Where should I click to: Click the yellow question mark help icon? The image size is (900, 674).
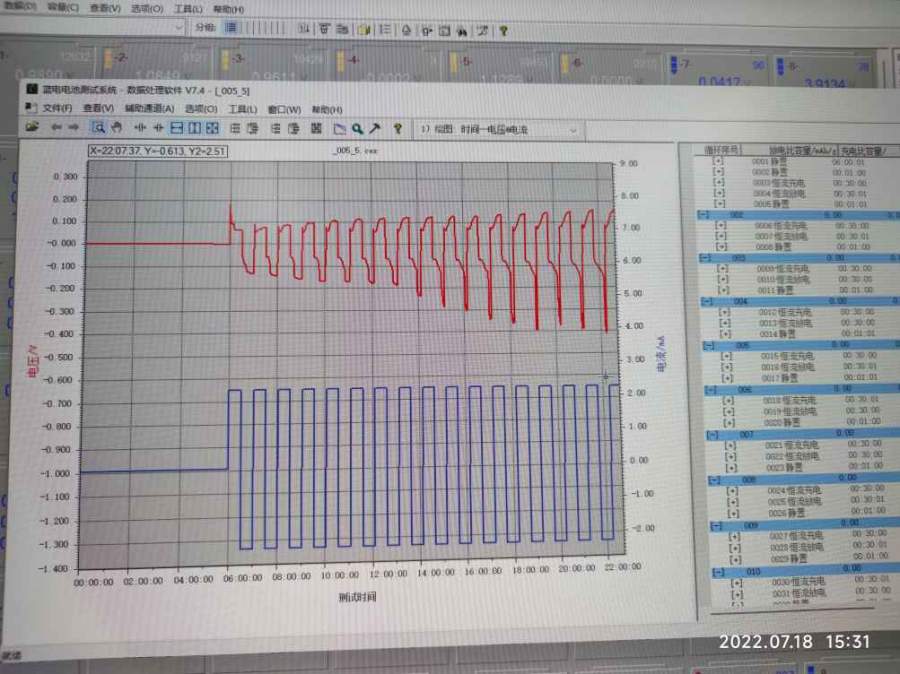pyautogui.click(x=397, y=129)
